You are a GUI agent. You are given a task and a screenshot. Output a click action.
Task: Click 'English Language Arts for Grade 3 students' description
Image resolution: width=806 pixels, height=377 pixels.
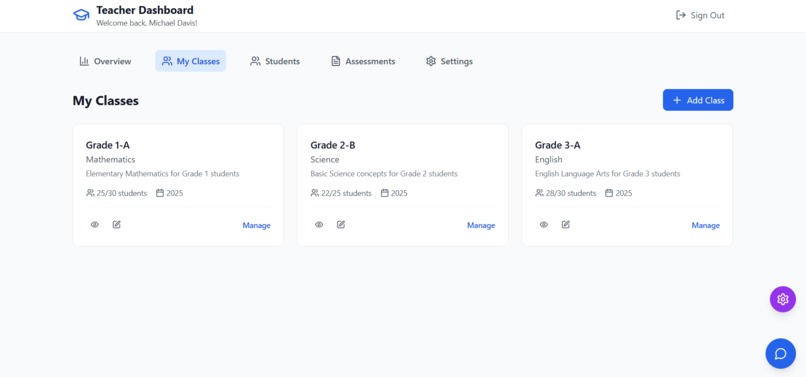608,174
